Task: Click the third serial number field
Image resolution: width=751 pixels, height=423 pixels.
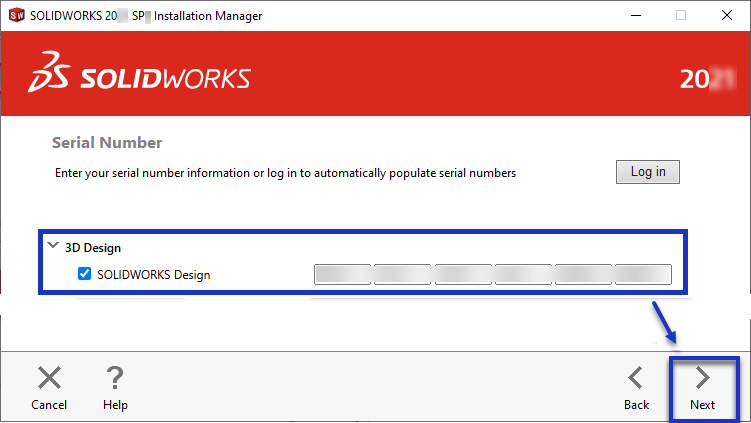Action: pos(463,274)
